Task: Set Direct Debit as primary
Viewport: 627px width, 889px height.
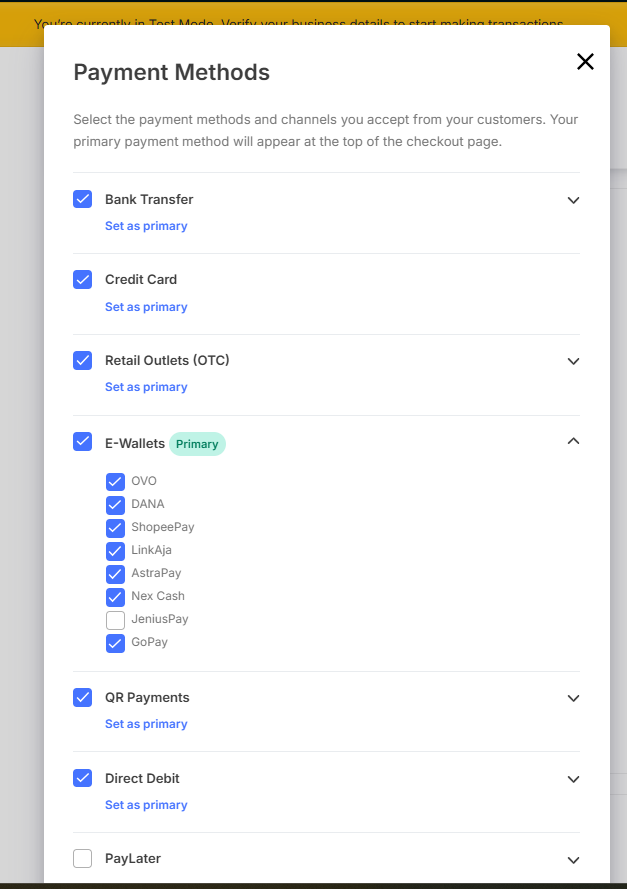Action: (x=146, y=805)
